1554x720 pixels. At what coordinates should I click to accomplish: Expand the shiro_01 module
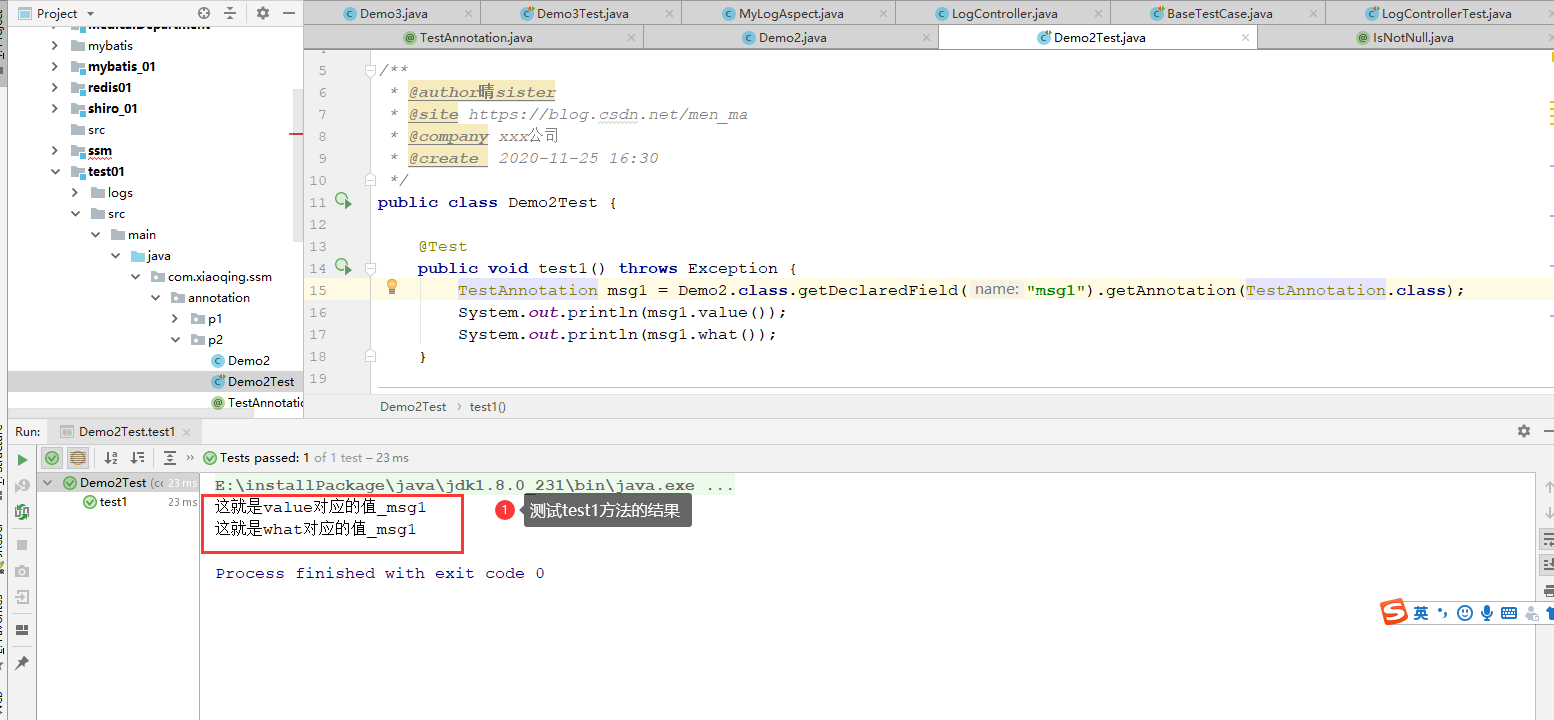[55, 109]
